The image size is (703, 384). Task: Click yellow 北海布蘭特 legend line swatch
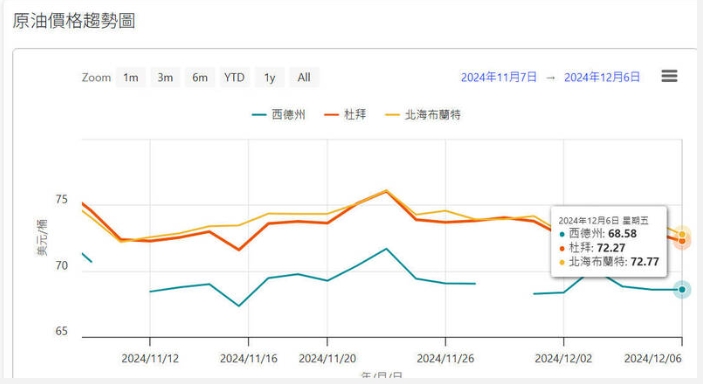click(392, 115)
